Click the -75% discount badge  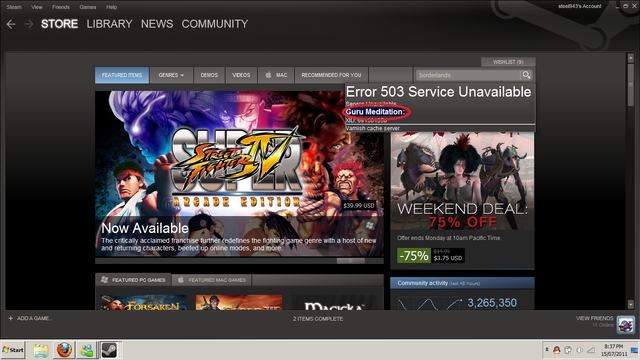[413, 256]
